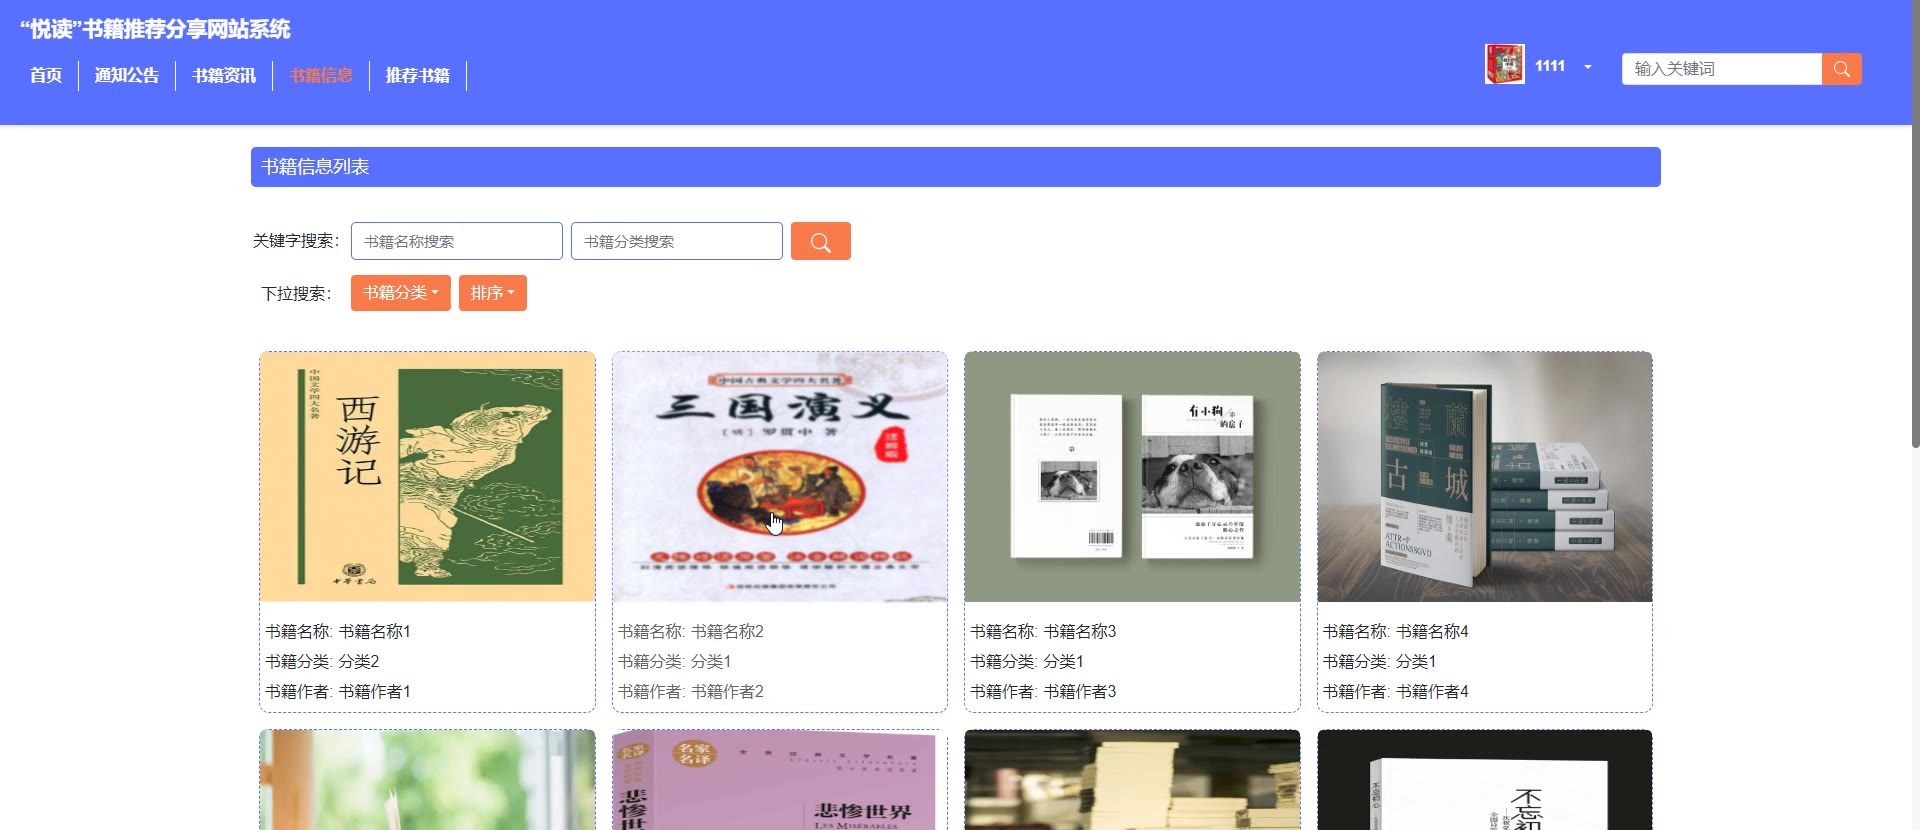Open the 古城 book cover thumbnail
1920x830 pixels.
click(1485, 477)
